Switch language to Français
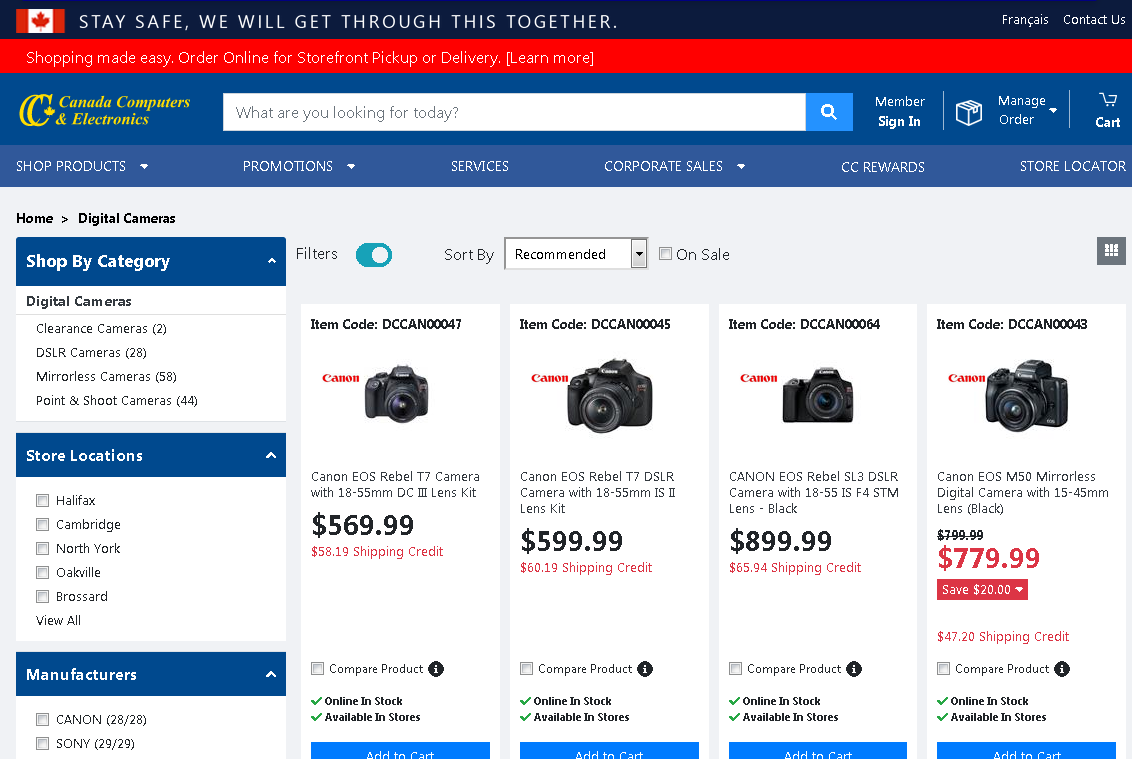 pos(1024,20)
